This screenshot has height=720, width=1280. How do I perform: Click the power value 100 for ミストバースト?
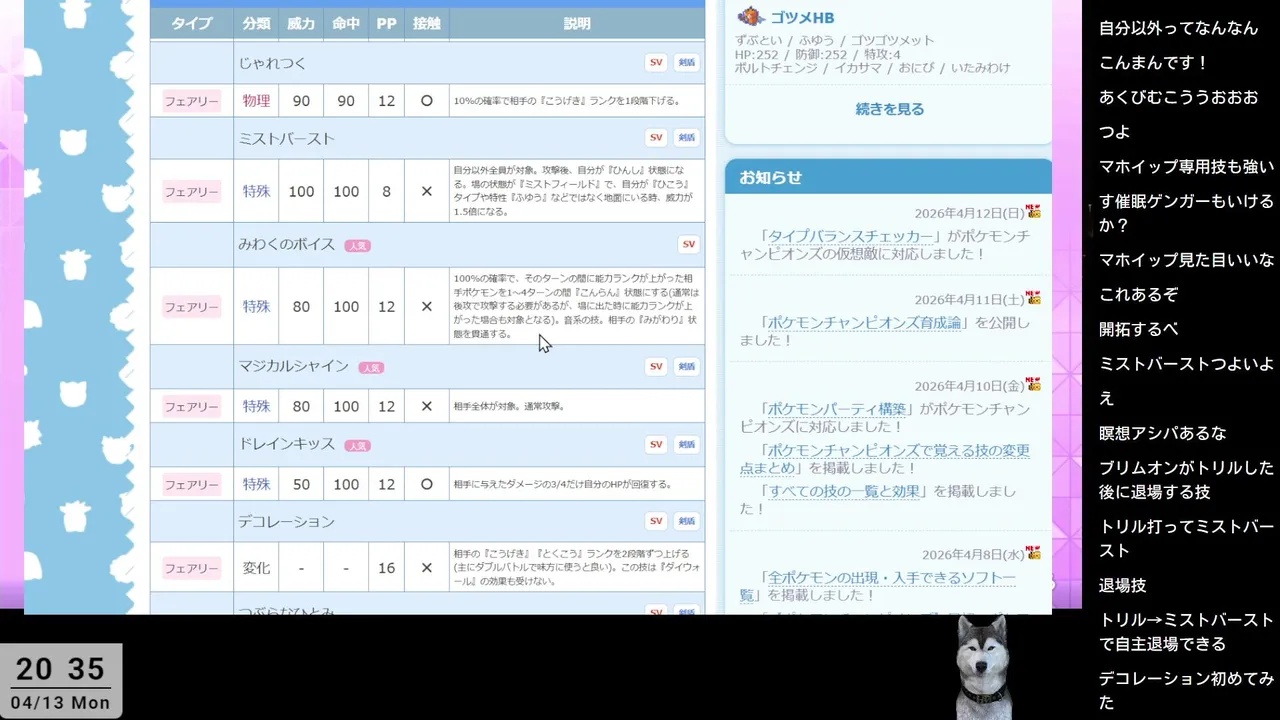pyautogui.click(x=301, y=191)
